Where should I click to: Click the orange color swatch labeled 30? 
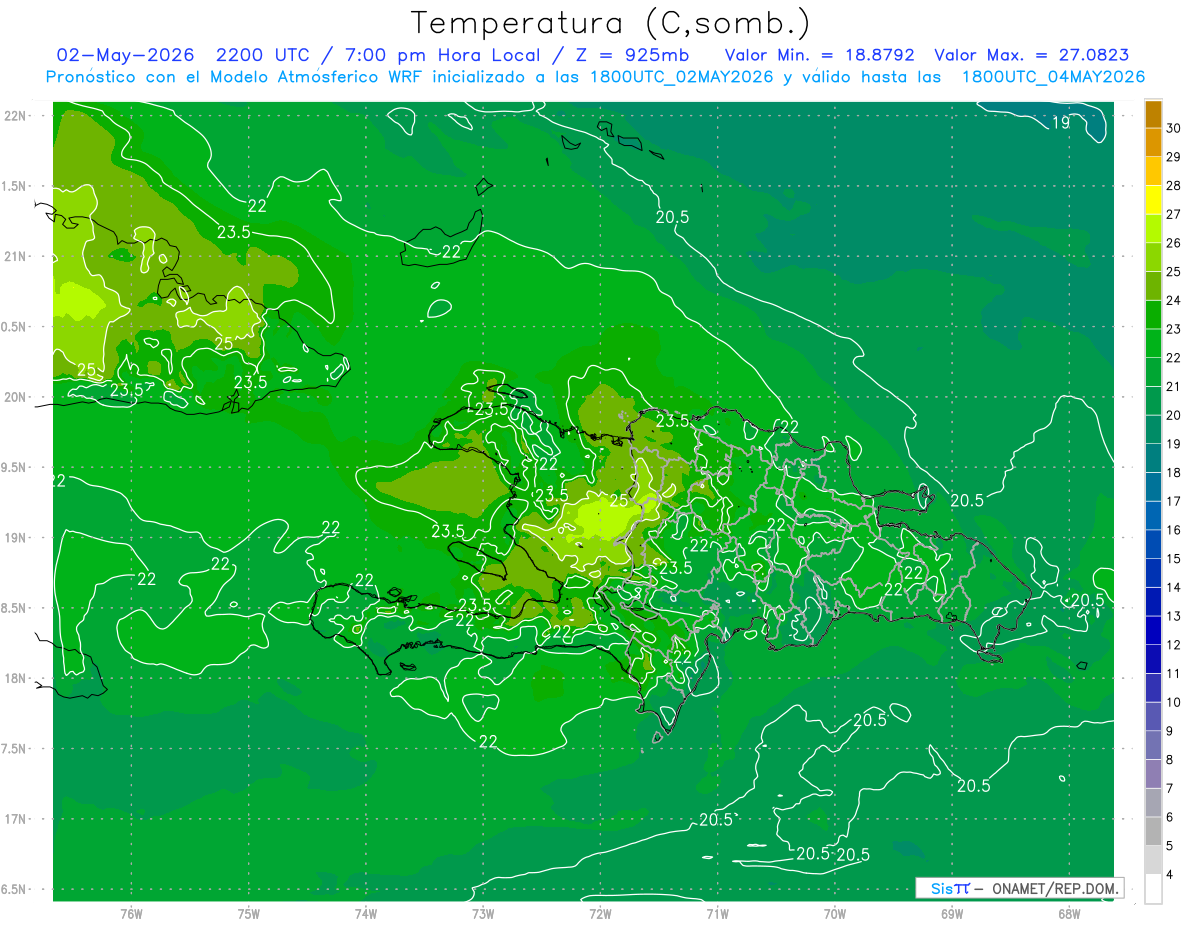click(x=1153, y=114)
